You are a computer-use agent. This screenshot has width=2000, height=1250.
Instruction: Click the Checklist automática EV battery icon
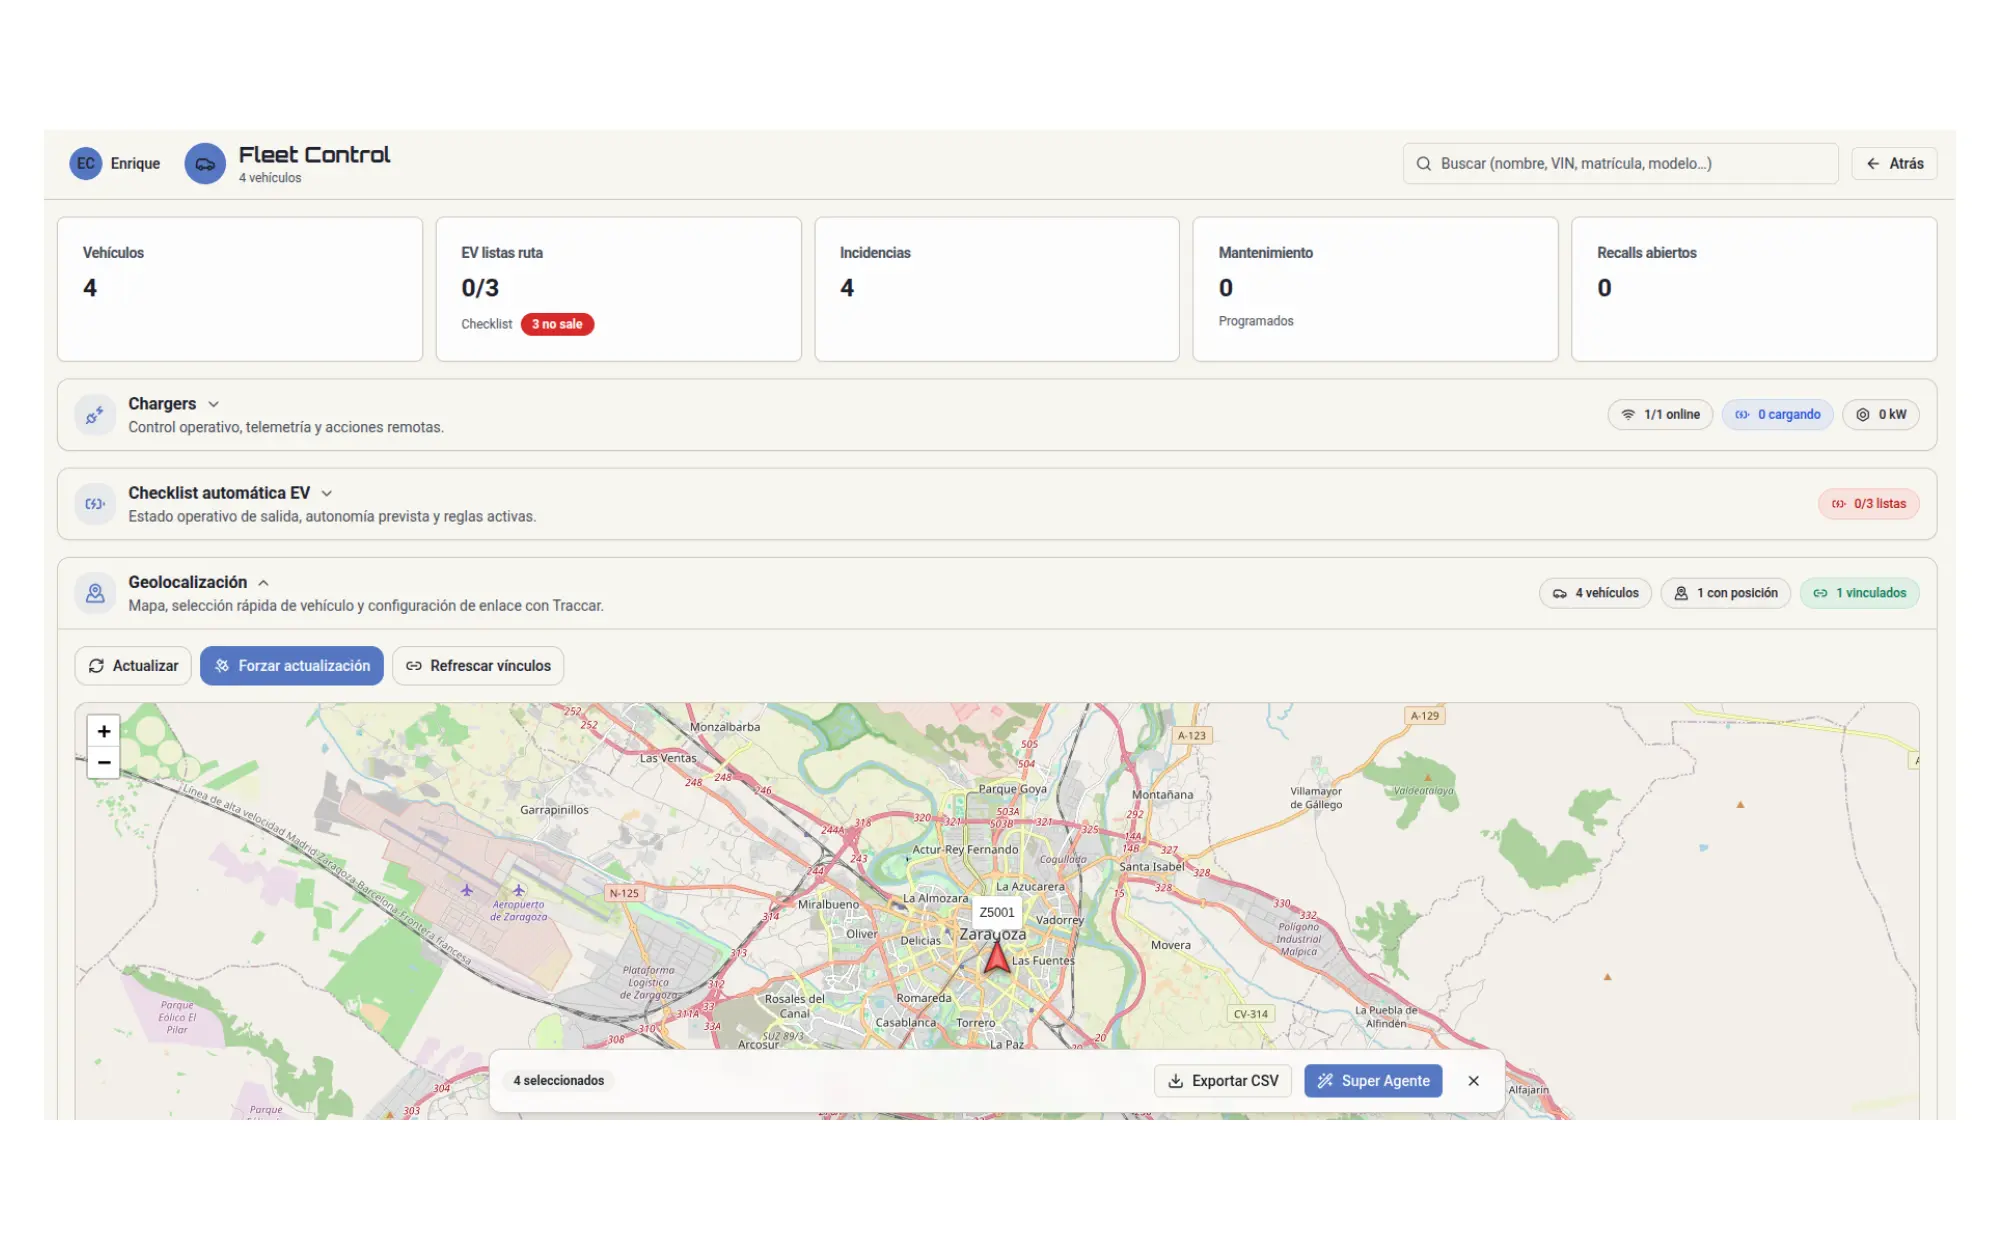pos(95,504)
